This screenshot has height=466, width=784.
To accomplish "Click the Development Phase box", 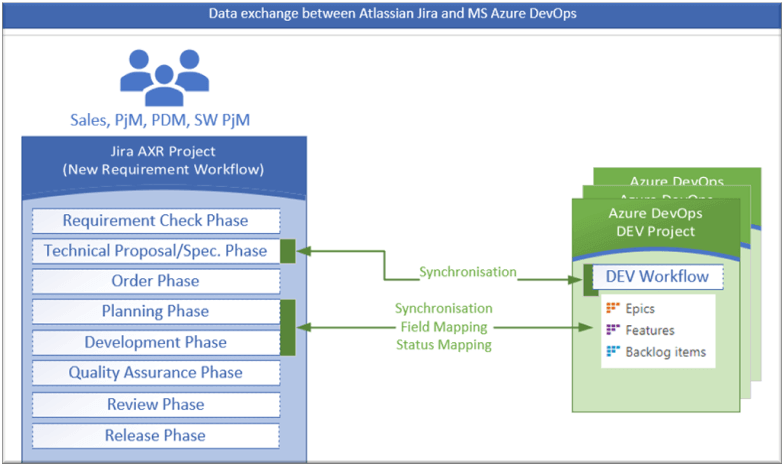I will click(x=155, y=342).
